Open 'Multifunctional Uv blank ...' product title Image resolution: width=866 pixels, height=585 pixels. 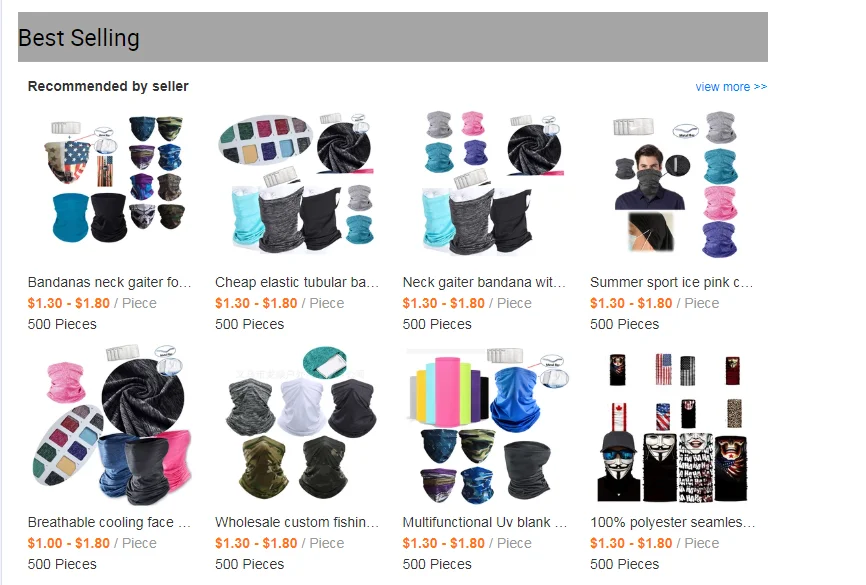(484, 523)
